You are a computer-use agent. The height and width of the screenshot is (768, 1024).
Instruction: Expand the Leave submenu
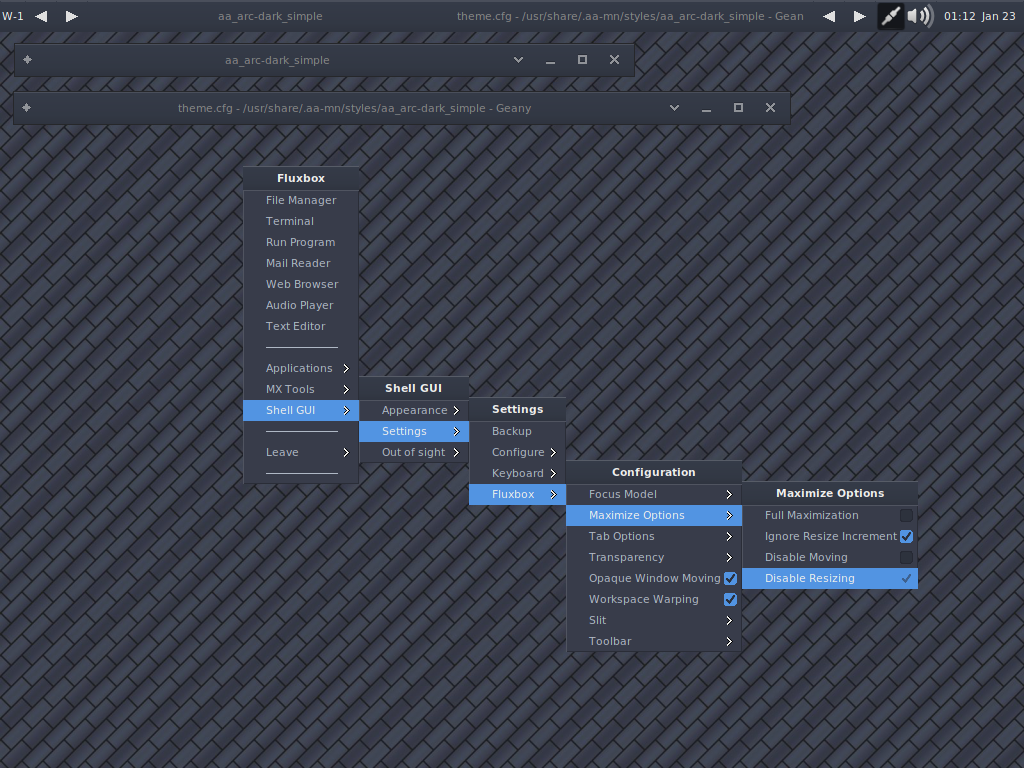(301, 452)
